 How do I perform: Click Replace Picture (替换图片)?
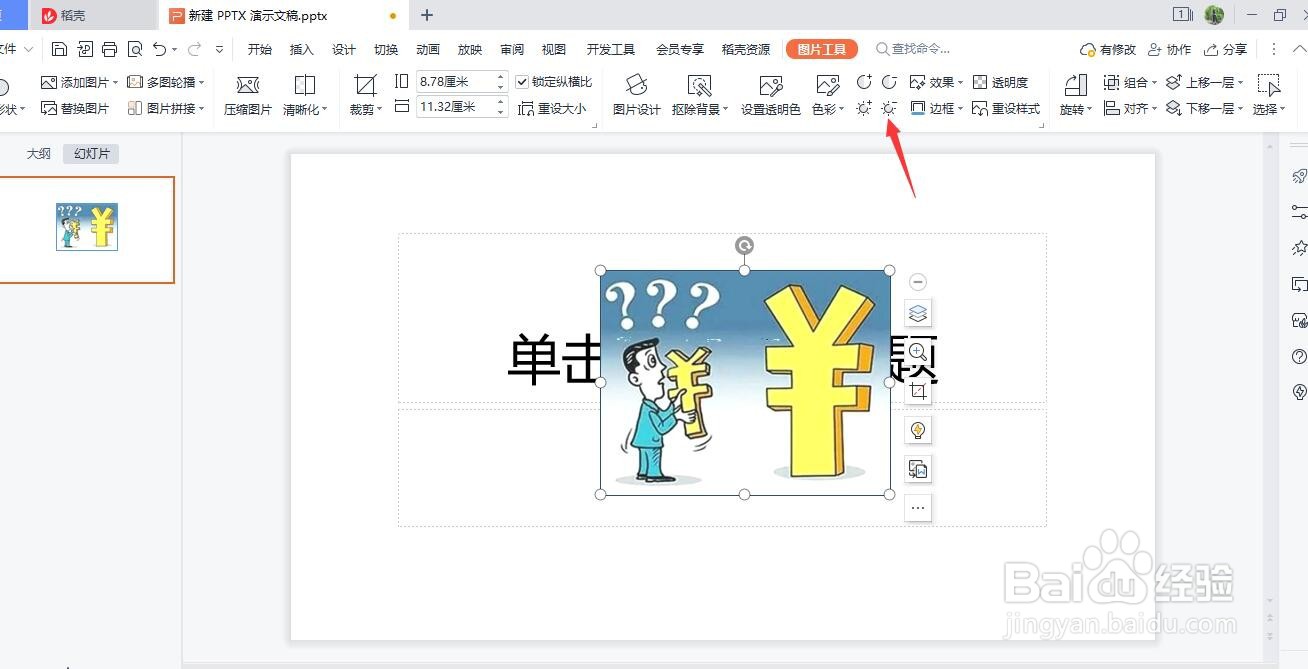tap(75, 108)
